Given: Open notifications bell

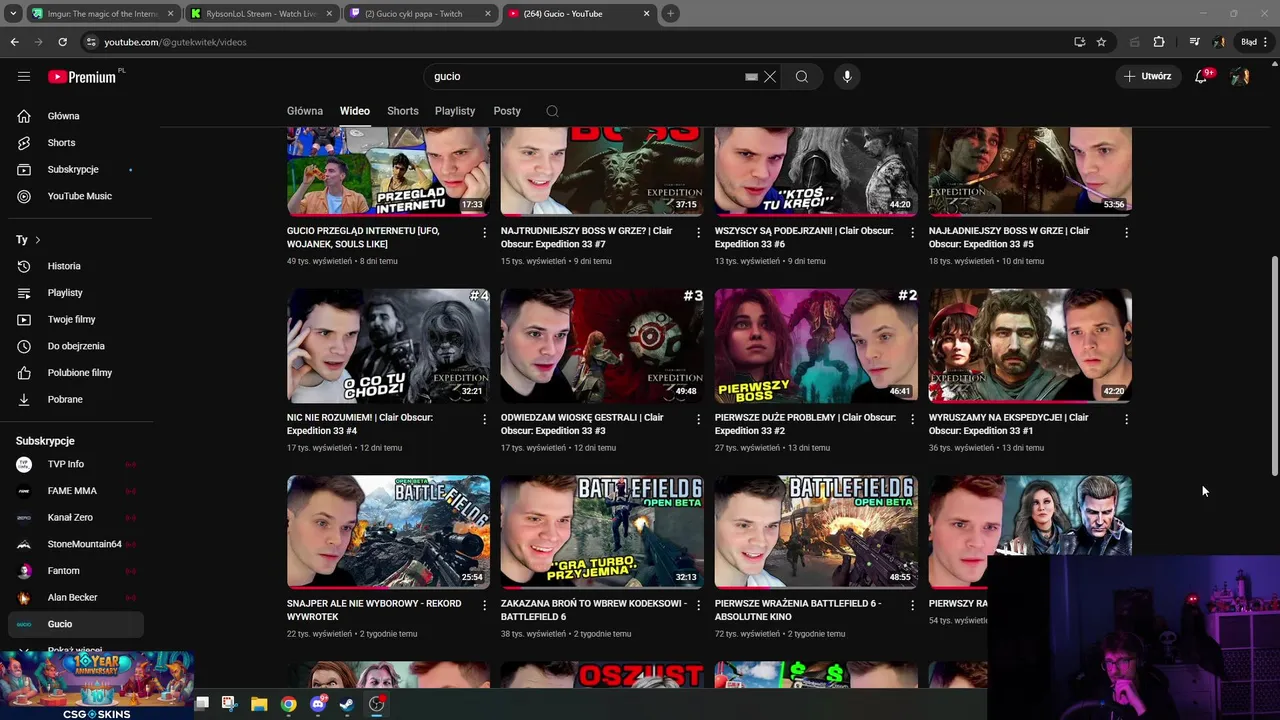Looking at the screenshot, I should pos(1201,76).
